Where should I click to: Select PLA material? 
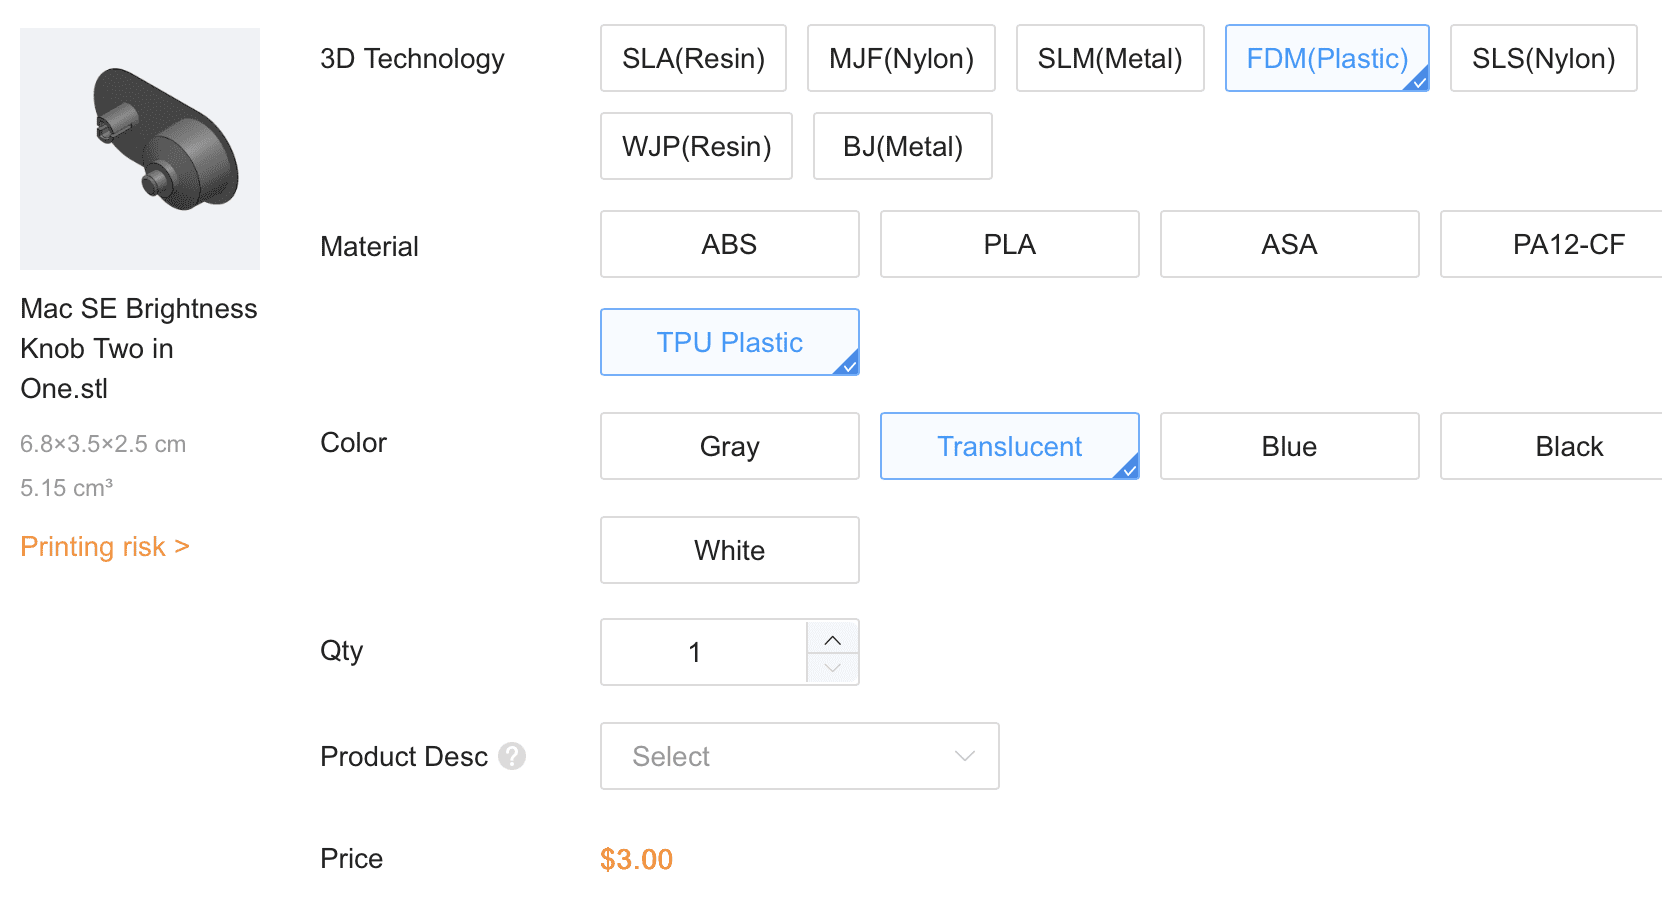tap(1009, 245)
